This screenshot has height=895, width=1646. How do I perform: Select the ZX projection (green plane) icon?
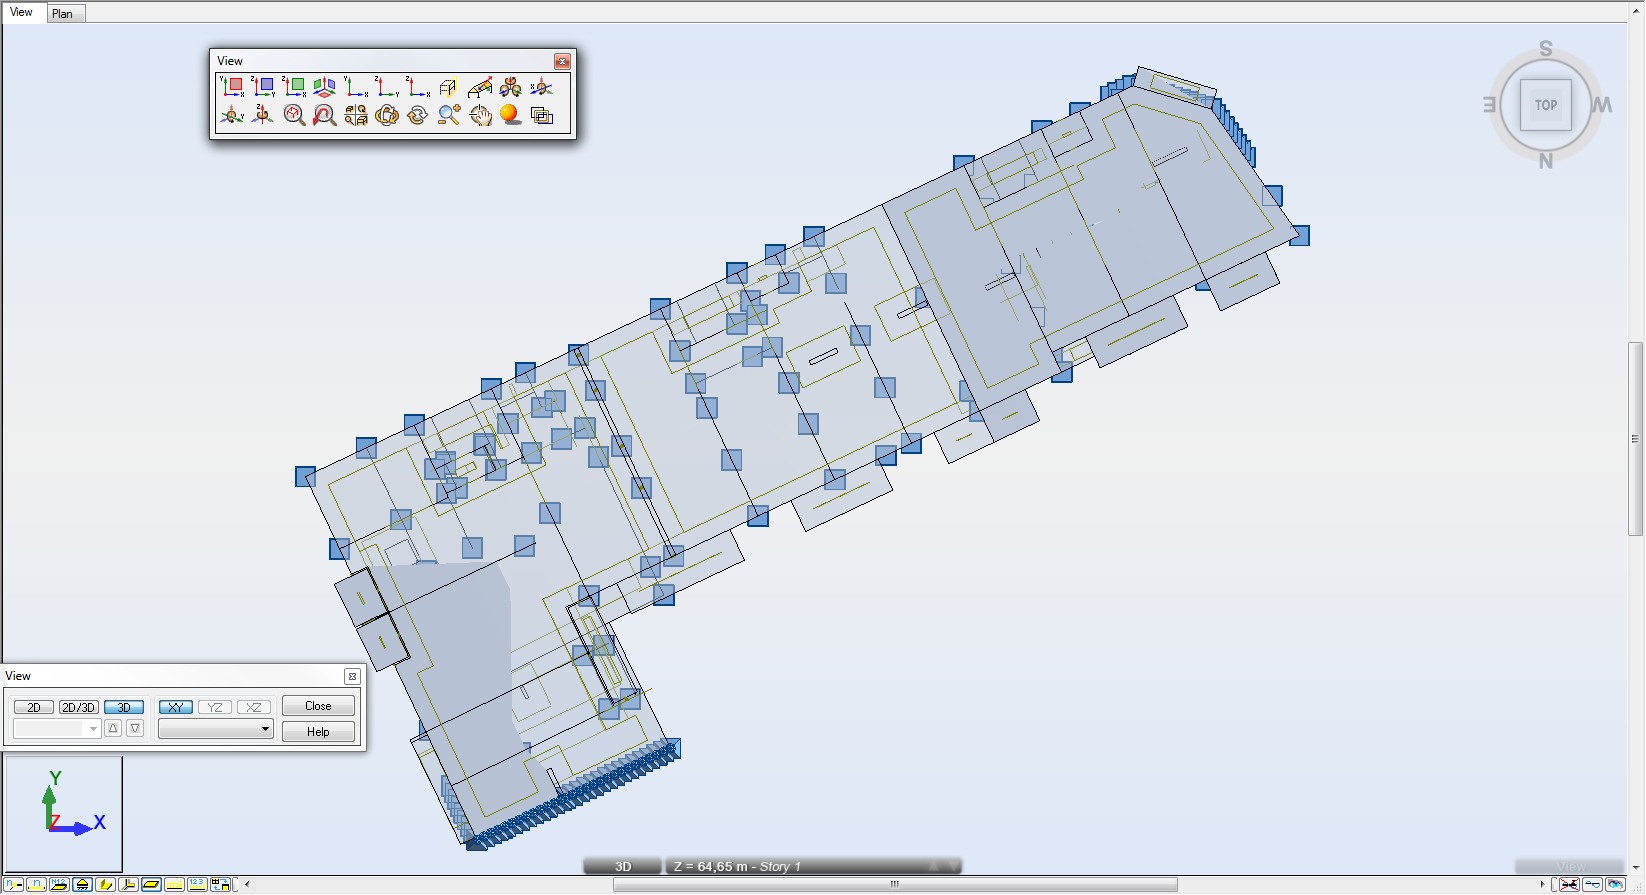(294, 87)
